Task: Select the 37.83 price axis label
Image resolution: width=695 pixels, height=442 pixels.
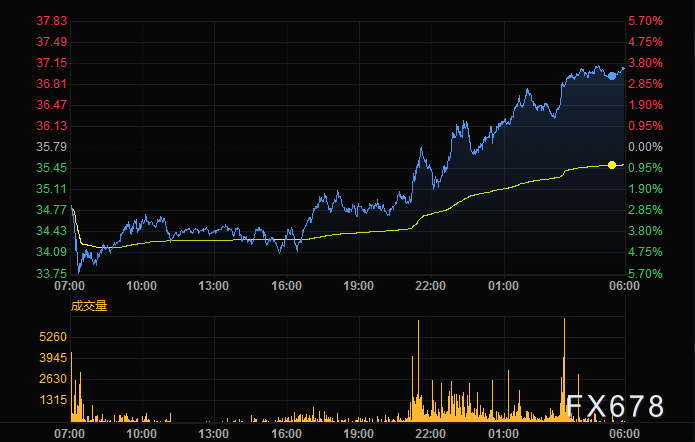Action: pos(51,21)
